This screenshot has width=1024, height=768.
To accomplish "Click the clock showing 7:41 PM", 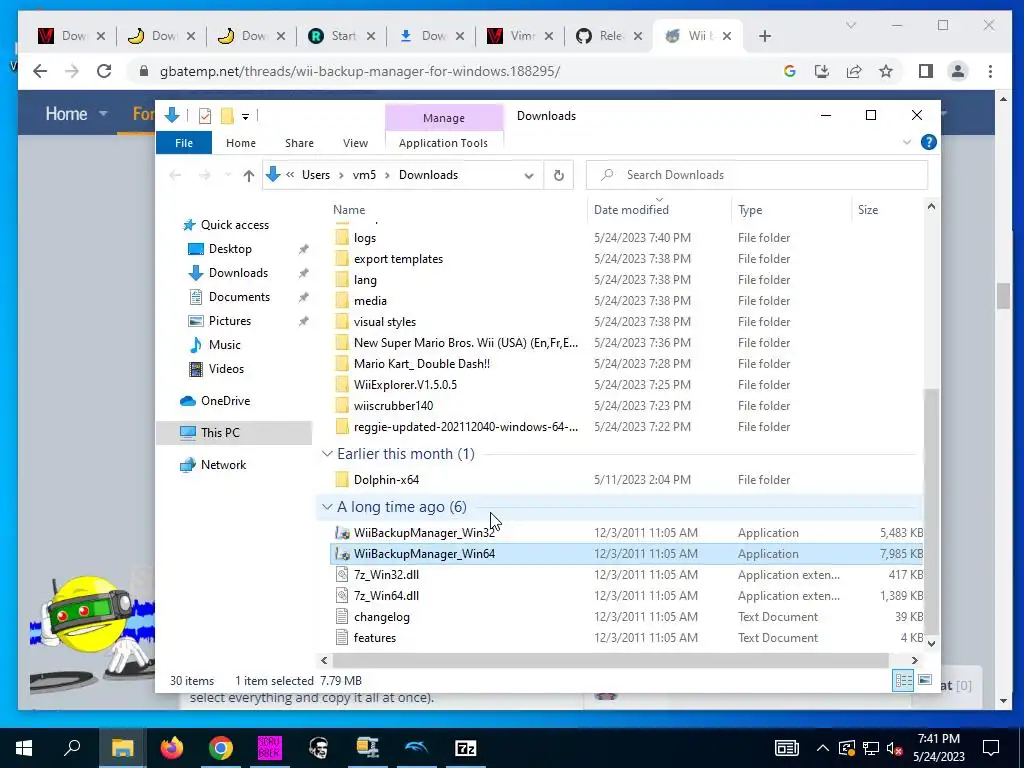I will 938,739.
